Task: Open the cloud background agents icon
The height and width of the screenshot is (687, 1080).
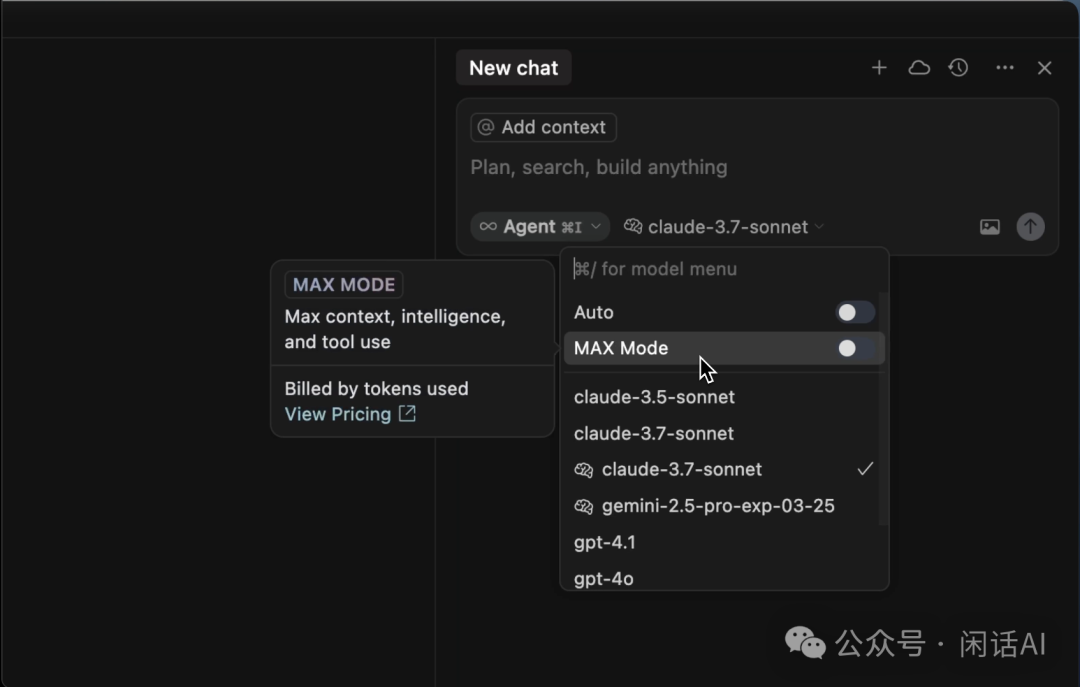Action: click(919, 68)
